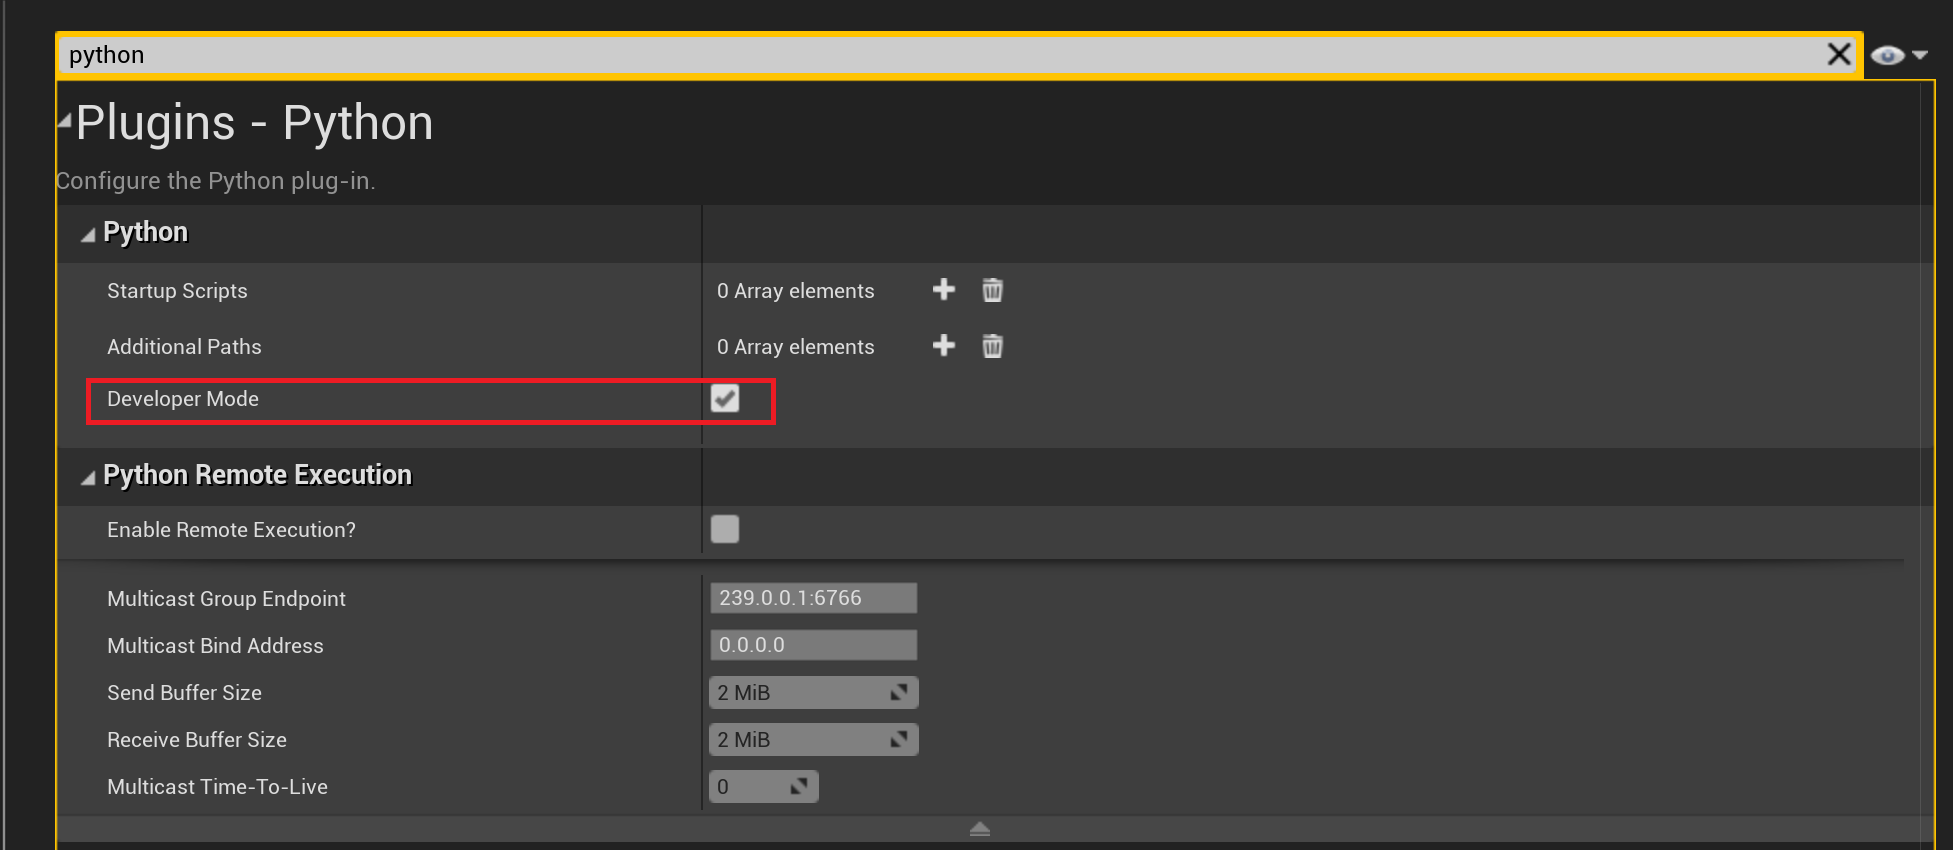Select the Startup Scripts label
The width and height of the screenshot is (1953, 850).
(x=177, y=291)
